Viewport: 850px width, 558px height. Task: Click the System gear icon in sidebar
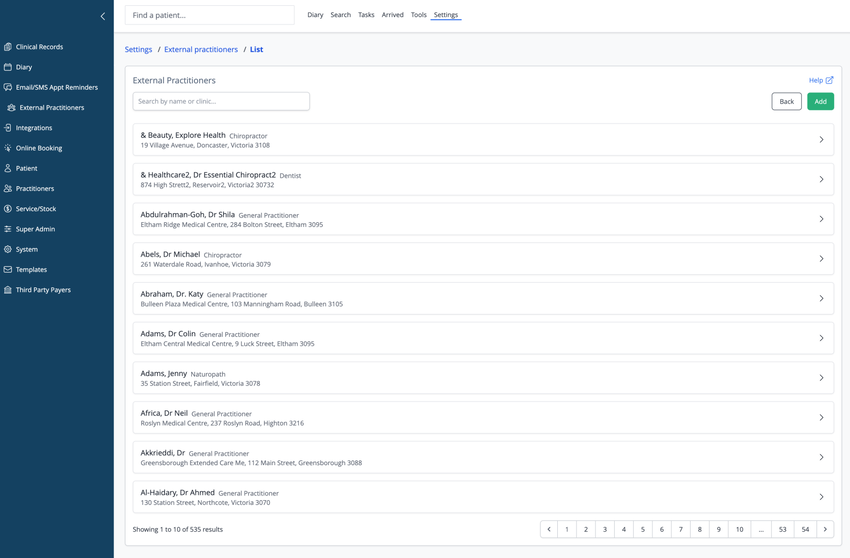8,249
